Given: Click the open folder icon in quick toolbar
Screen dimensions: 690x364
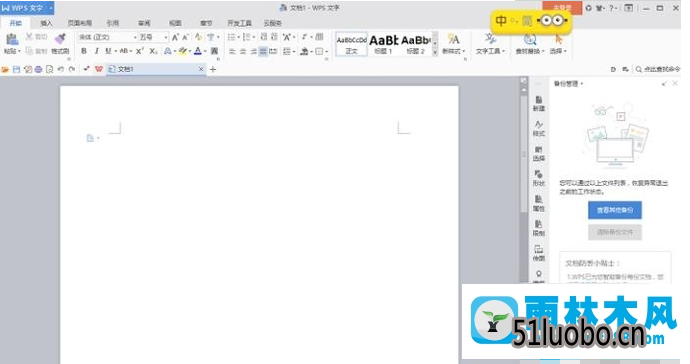Looking at the screenshot, I should (x=5, y=70).
